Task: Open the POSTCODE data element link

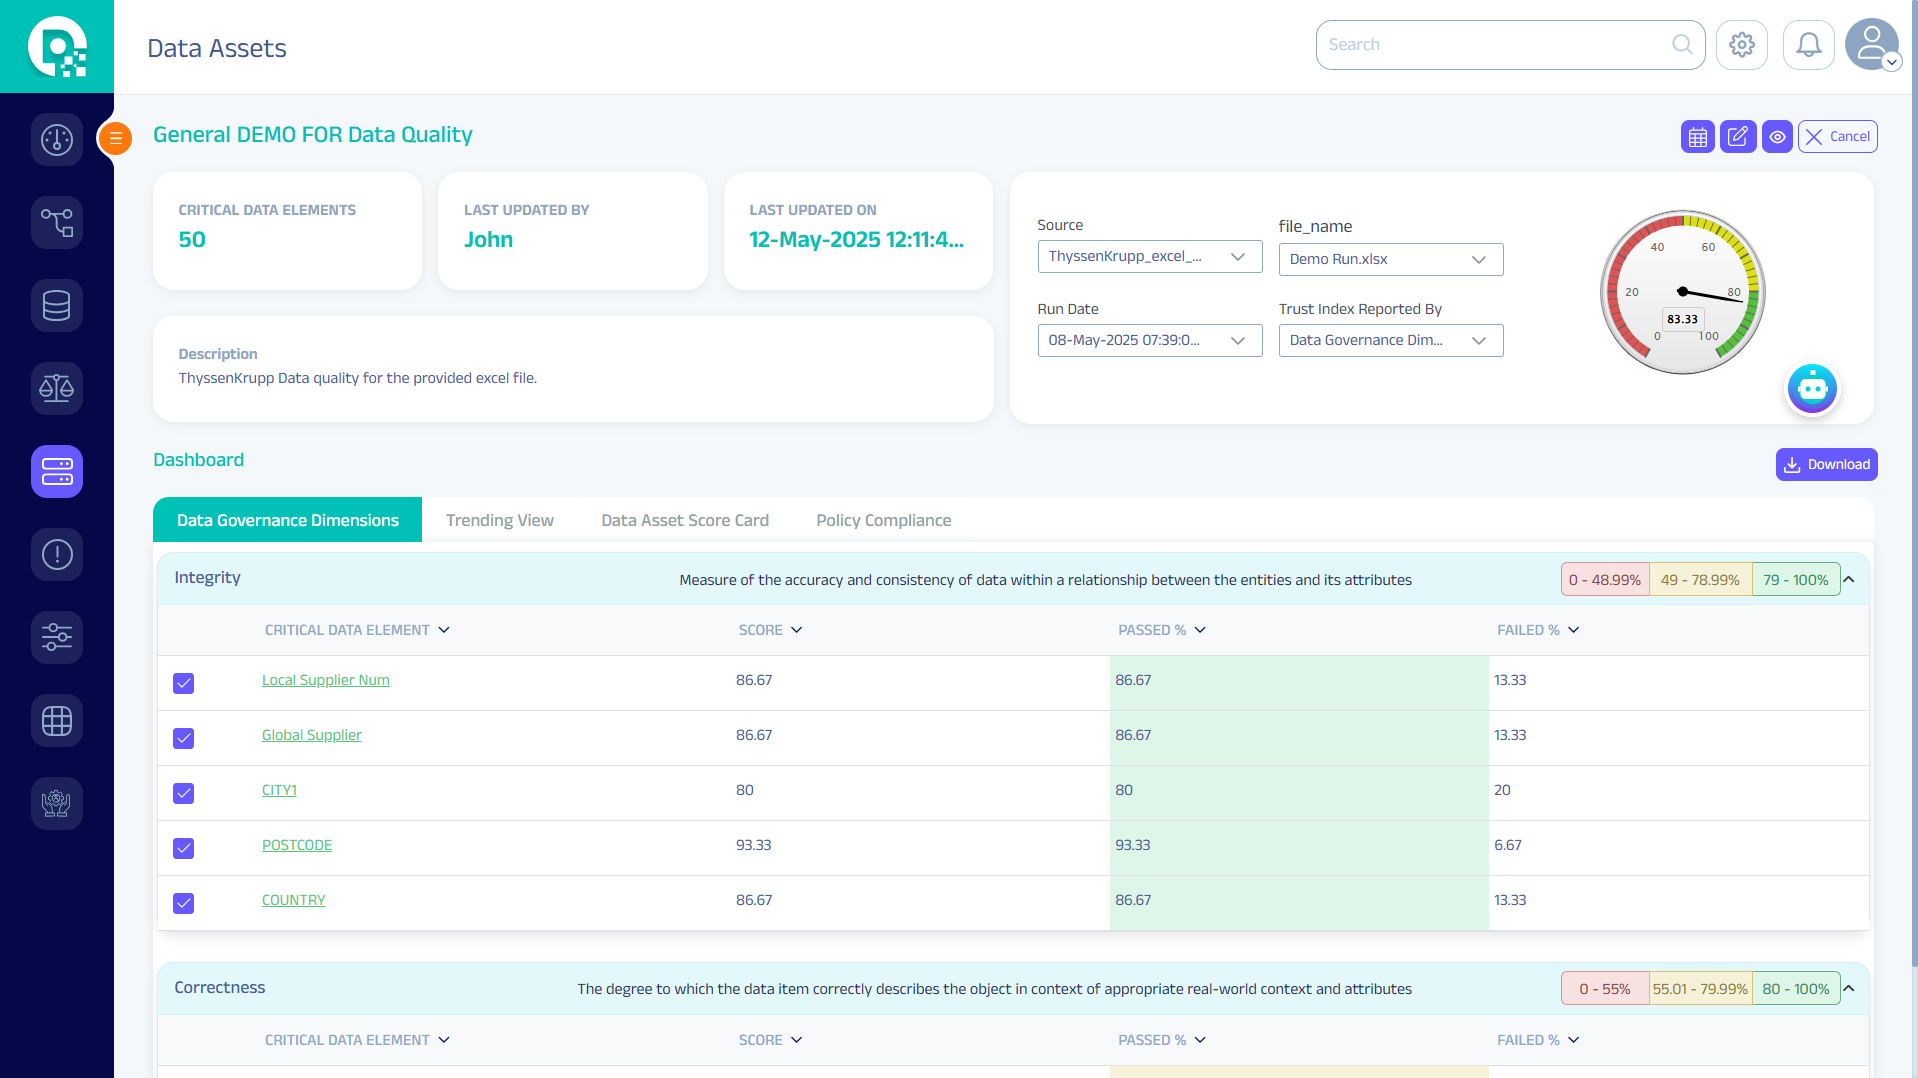Action: pos(297,845)
